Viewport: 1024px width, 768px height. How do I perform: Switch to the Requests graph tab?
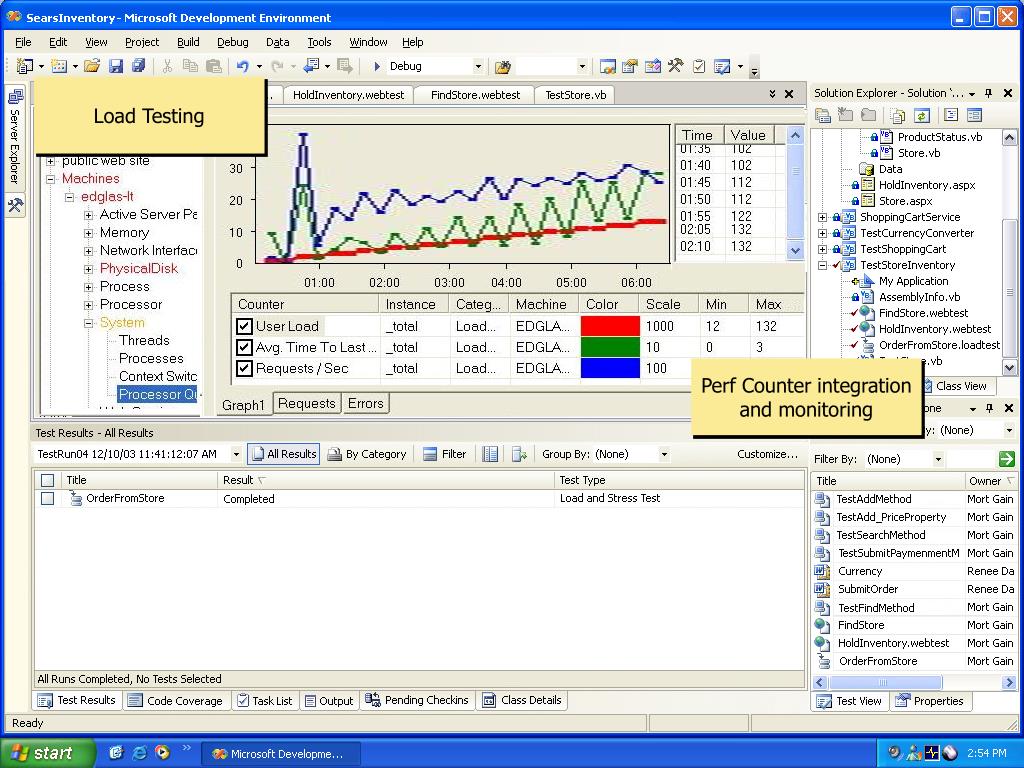(306, 404)
